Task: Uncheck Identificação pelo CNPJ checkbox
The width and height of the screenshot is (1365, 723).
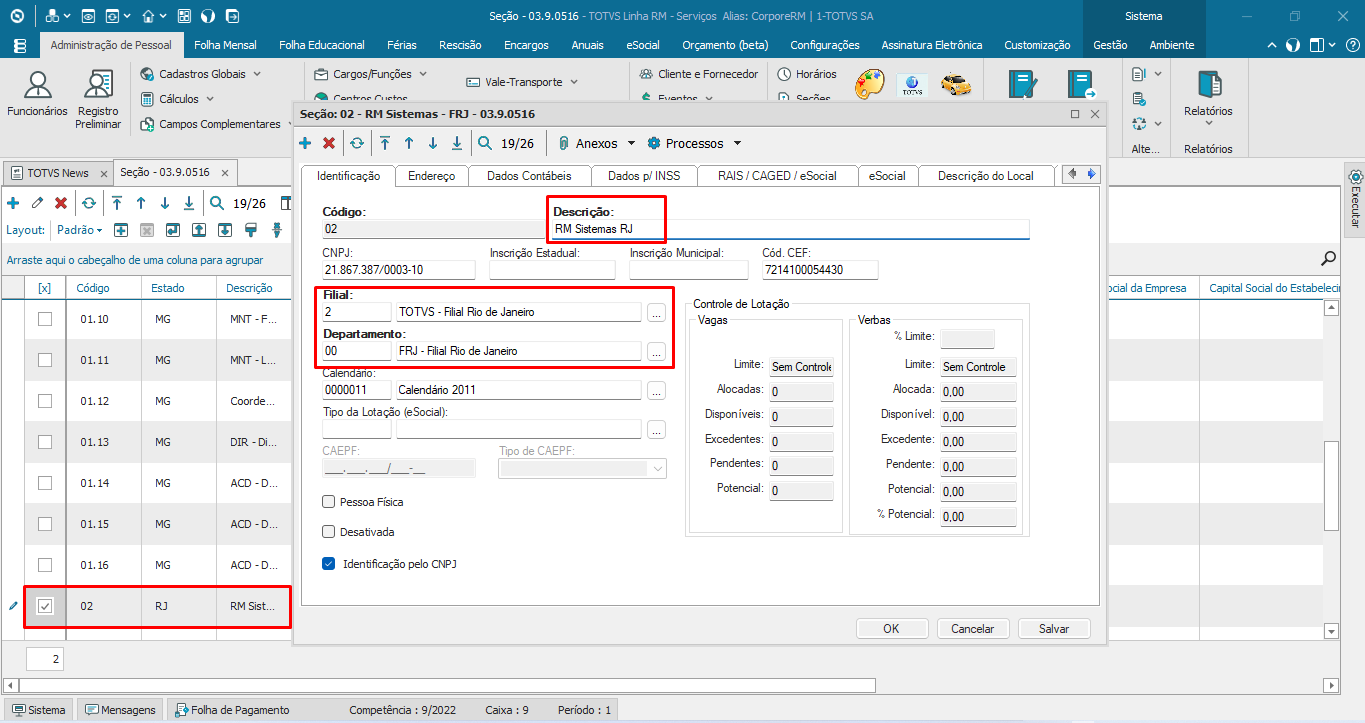Action: (328, 564)
